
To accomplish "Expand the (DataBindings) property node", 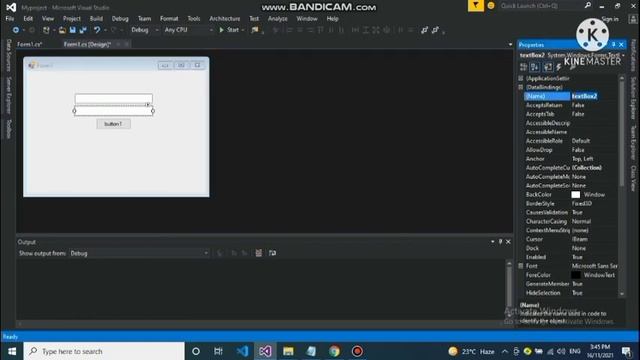I will tap(521, 87).
